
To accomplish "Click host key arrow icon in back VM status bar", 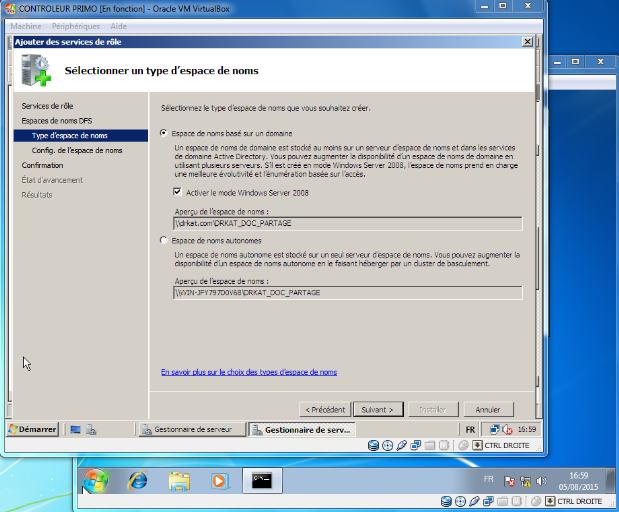I will (x=550, y=502).
